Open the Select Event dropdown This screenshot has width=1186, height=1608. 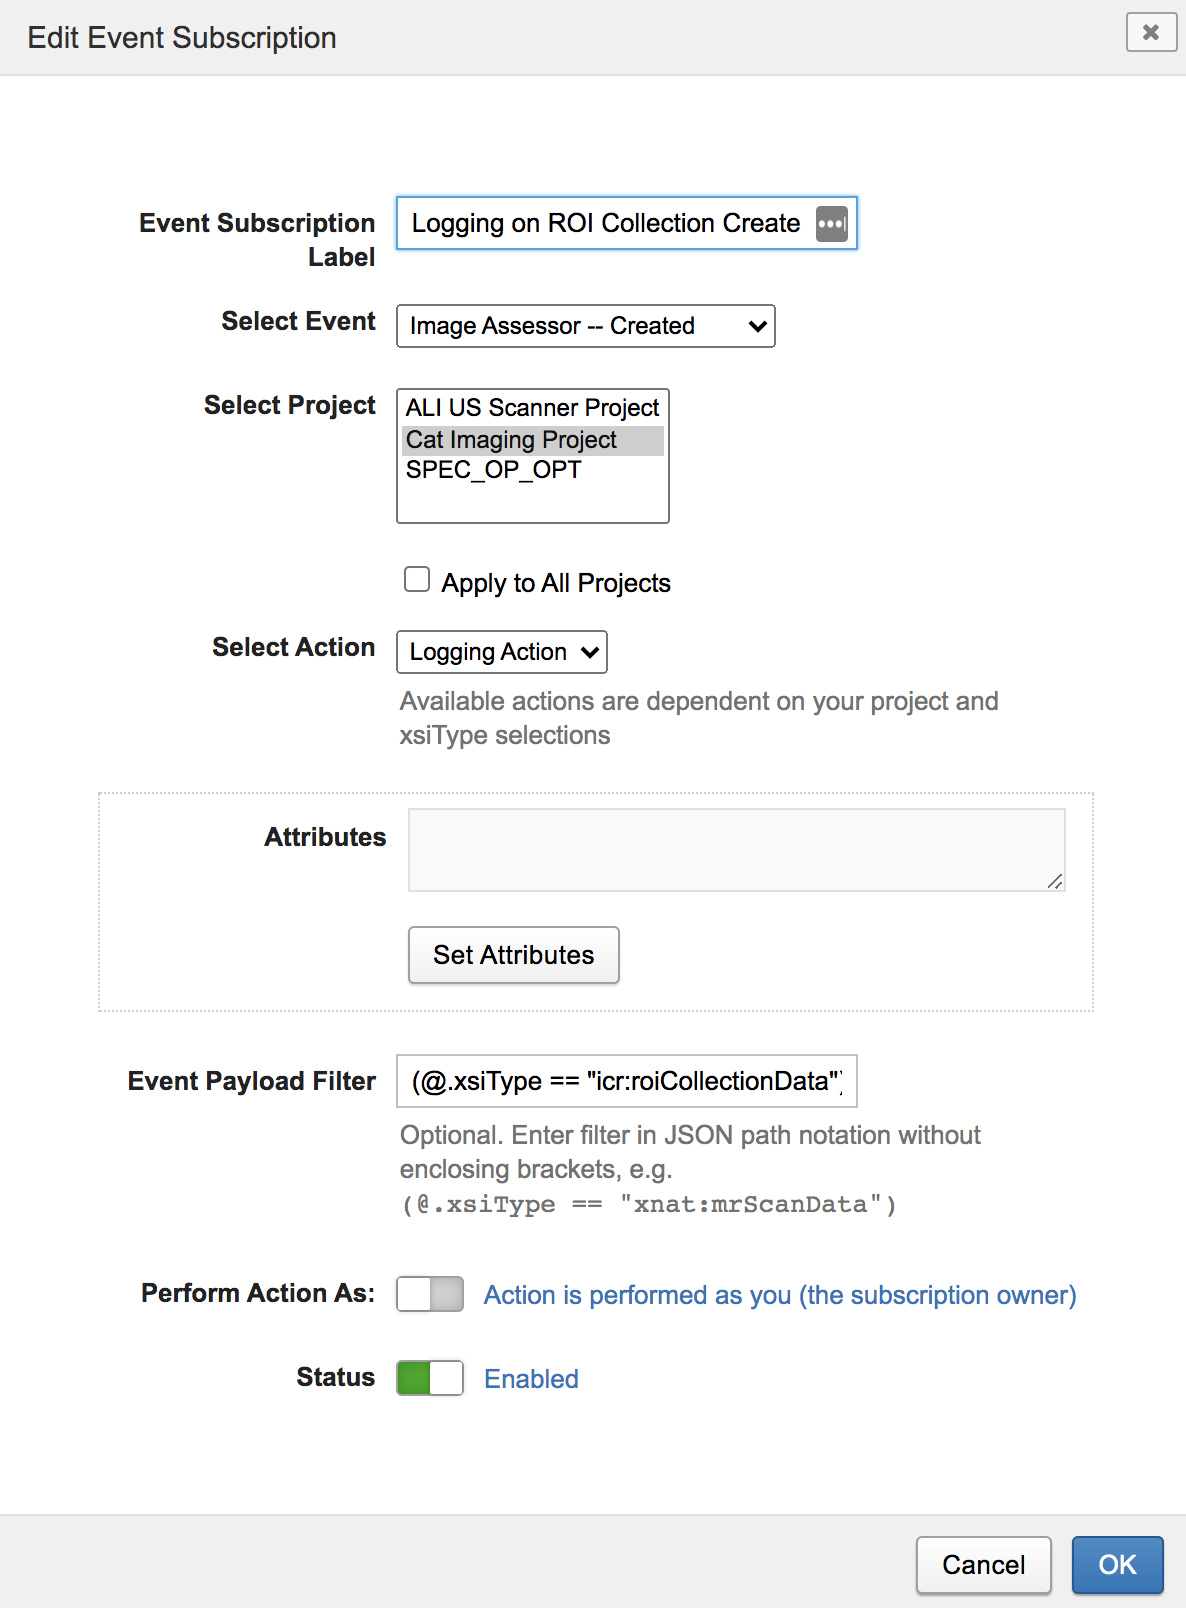pyautogui.click(x=585, y=326)
